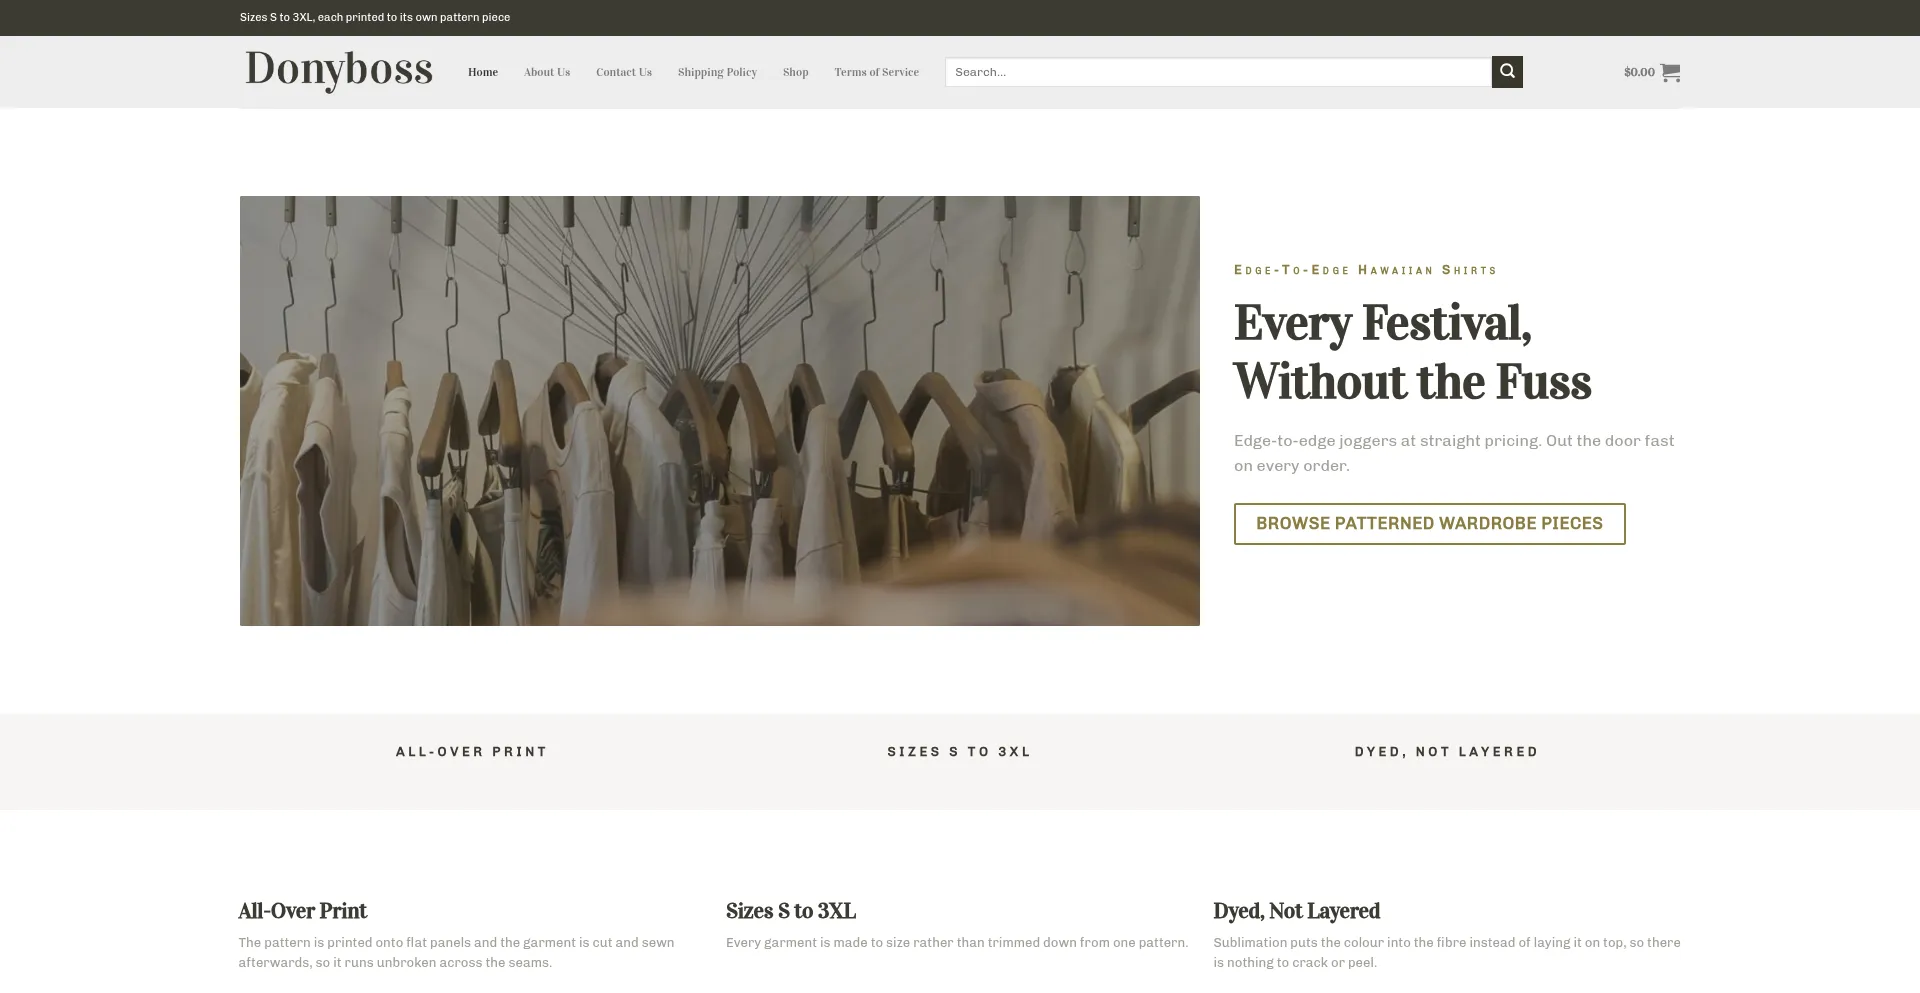Focus the Search... input field
Image resolution: width=1920 pixels, height=993 pixels.
[x=1218, y=72]
